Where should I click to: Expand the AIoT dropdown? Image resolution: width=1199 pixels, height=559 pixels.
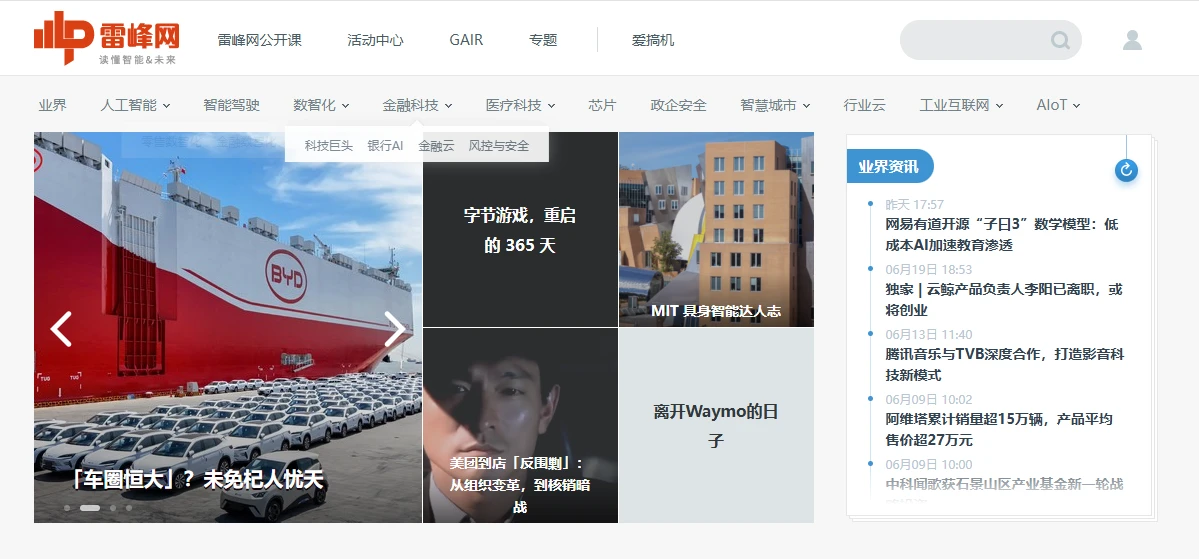tap(1058, 105)
